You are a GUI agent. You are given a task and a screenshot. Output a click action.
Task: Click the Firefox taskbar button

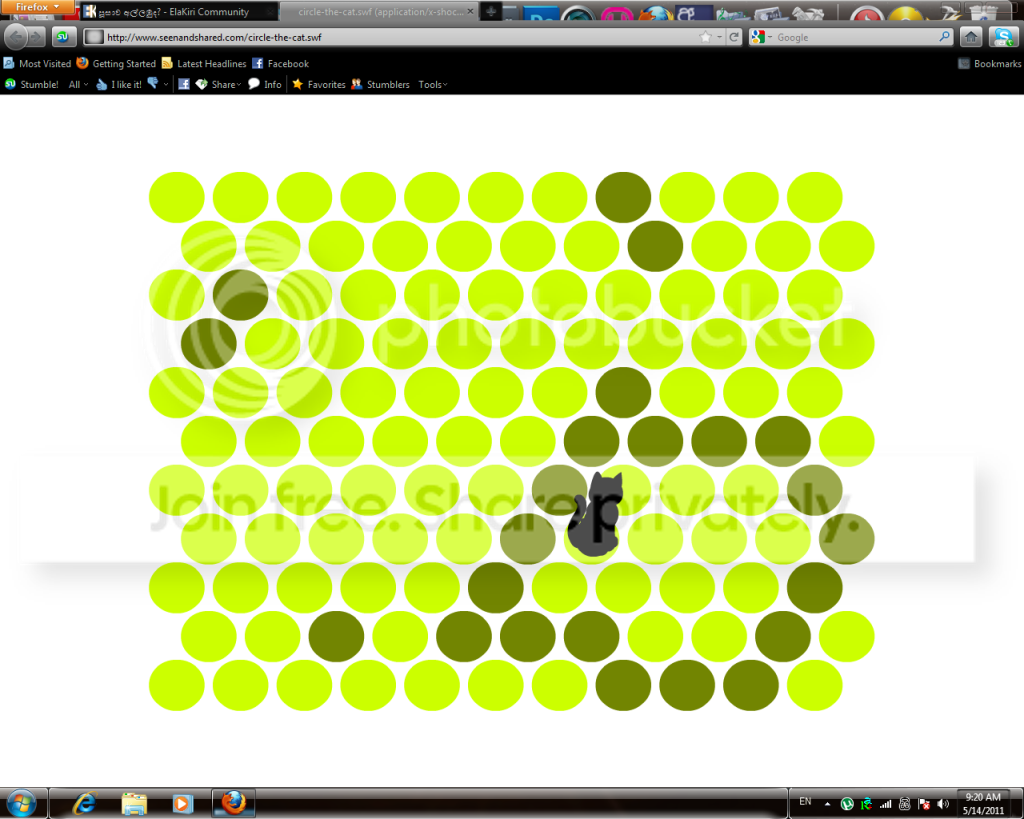(x=232, y=803)
